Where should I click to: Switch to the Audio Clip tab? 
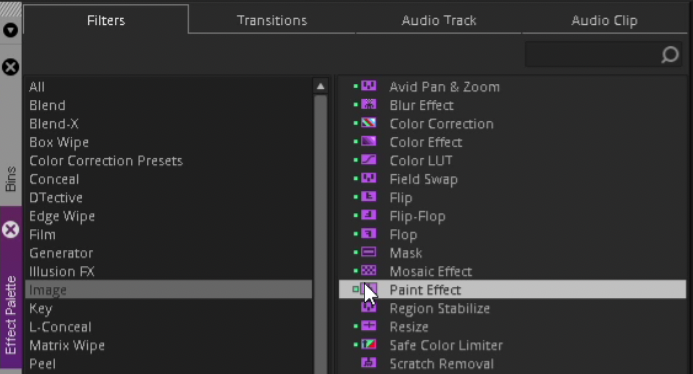604,20
